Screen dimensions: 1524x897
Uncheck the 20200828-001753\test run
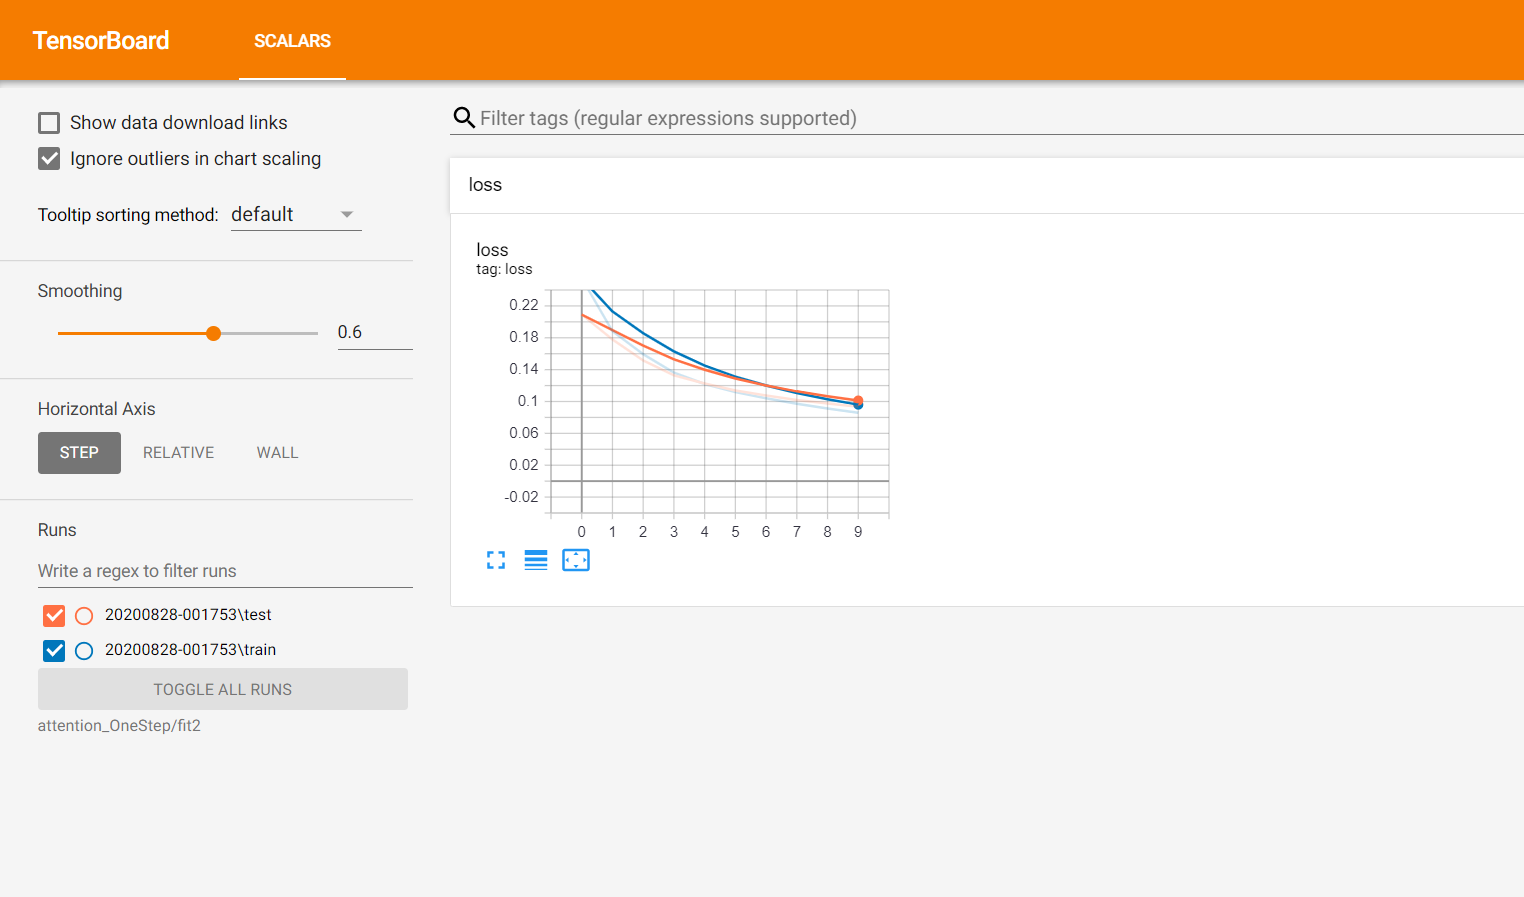point(53,615)
